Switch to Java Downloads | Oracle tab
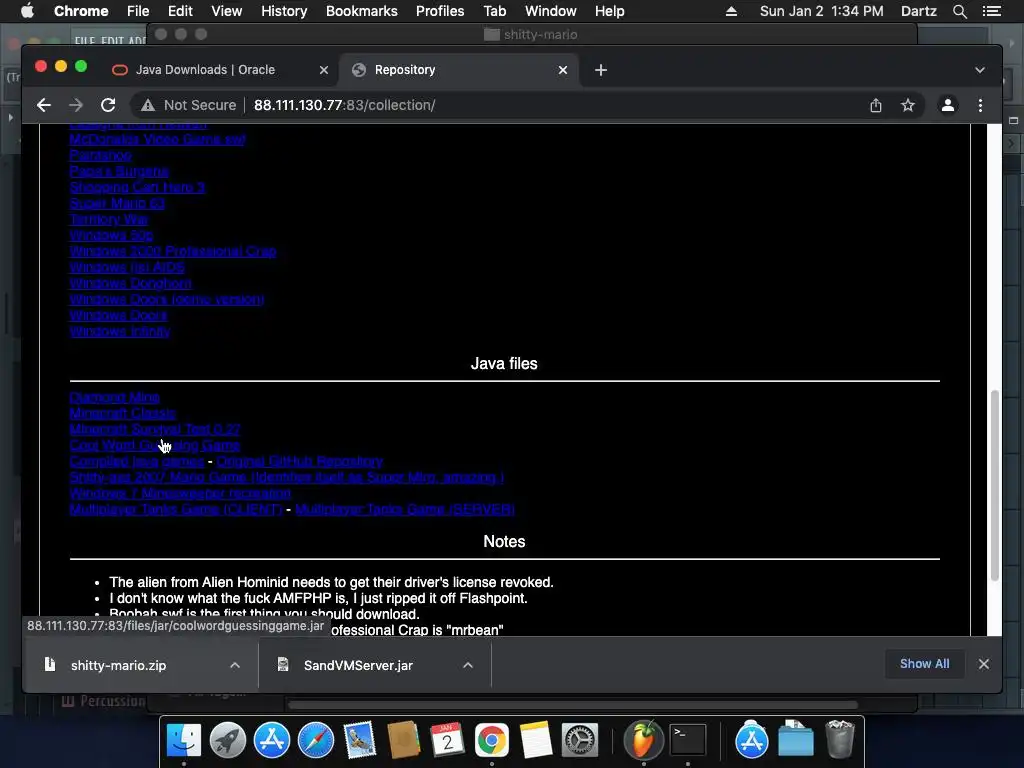 205,70
